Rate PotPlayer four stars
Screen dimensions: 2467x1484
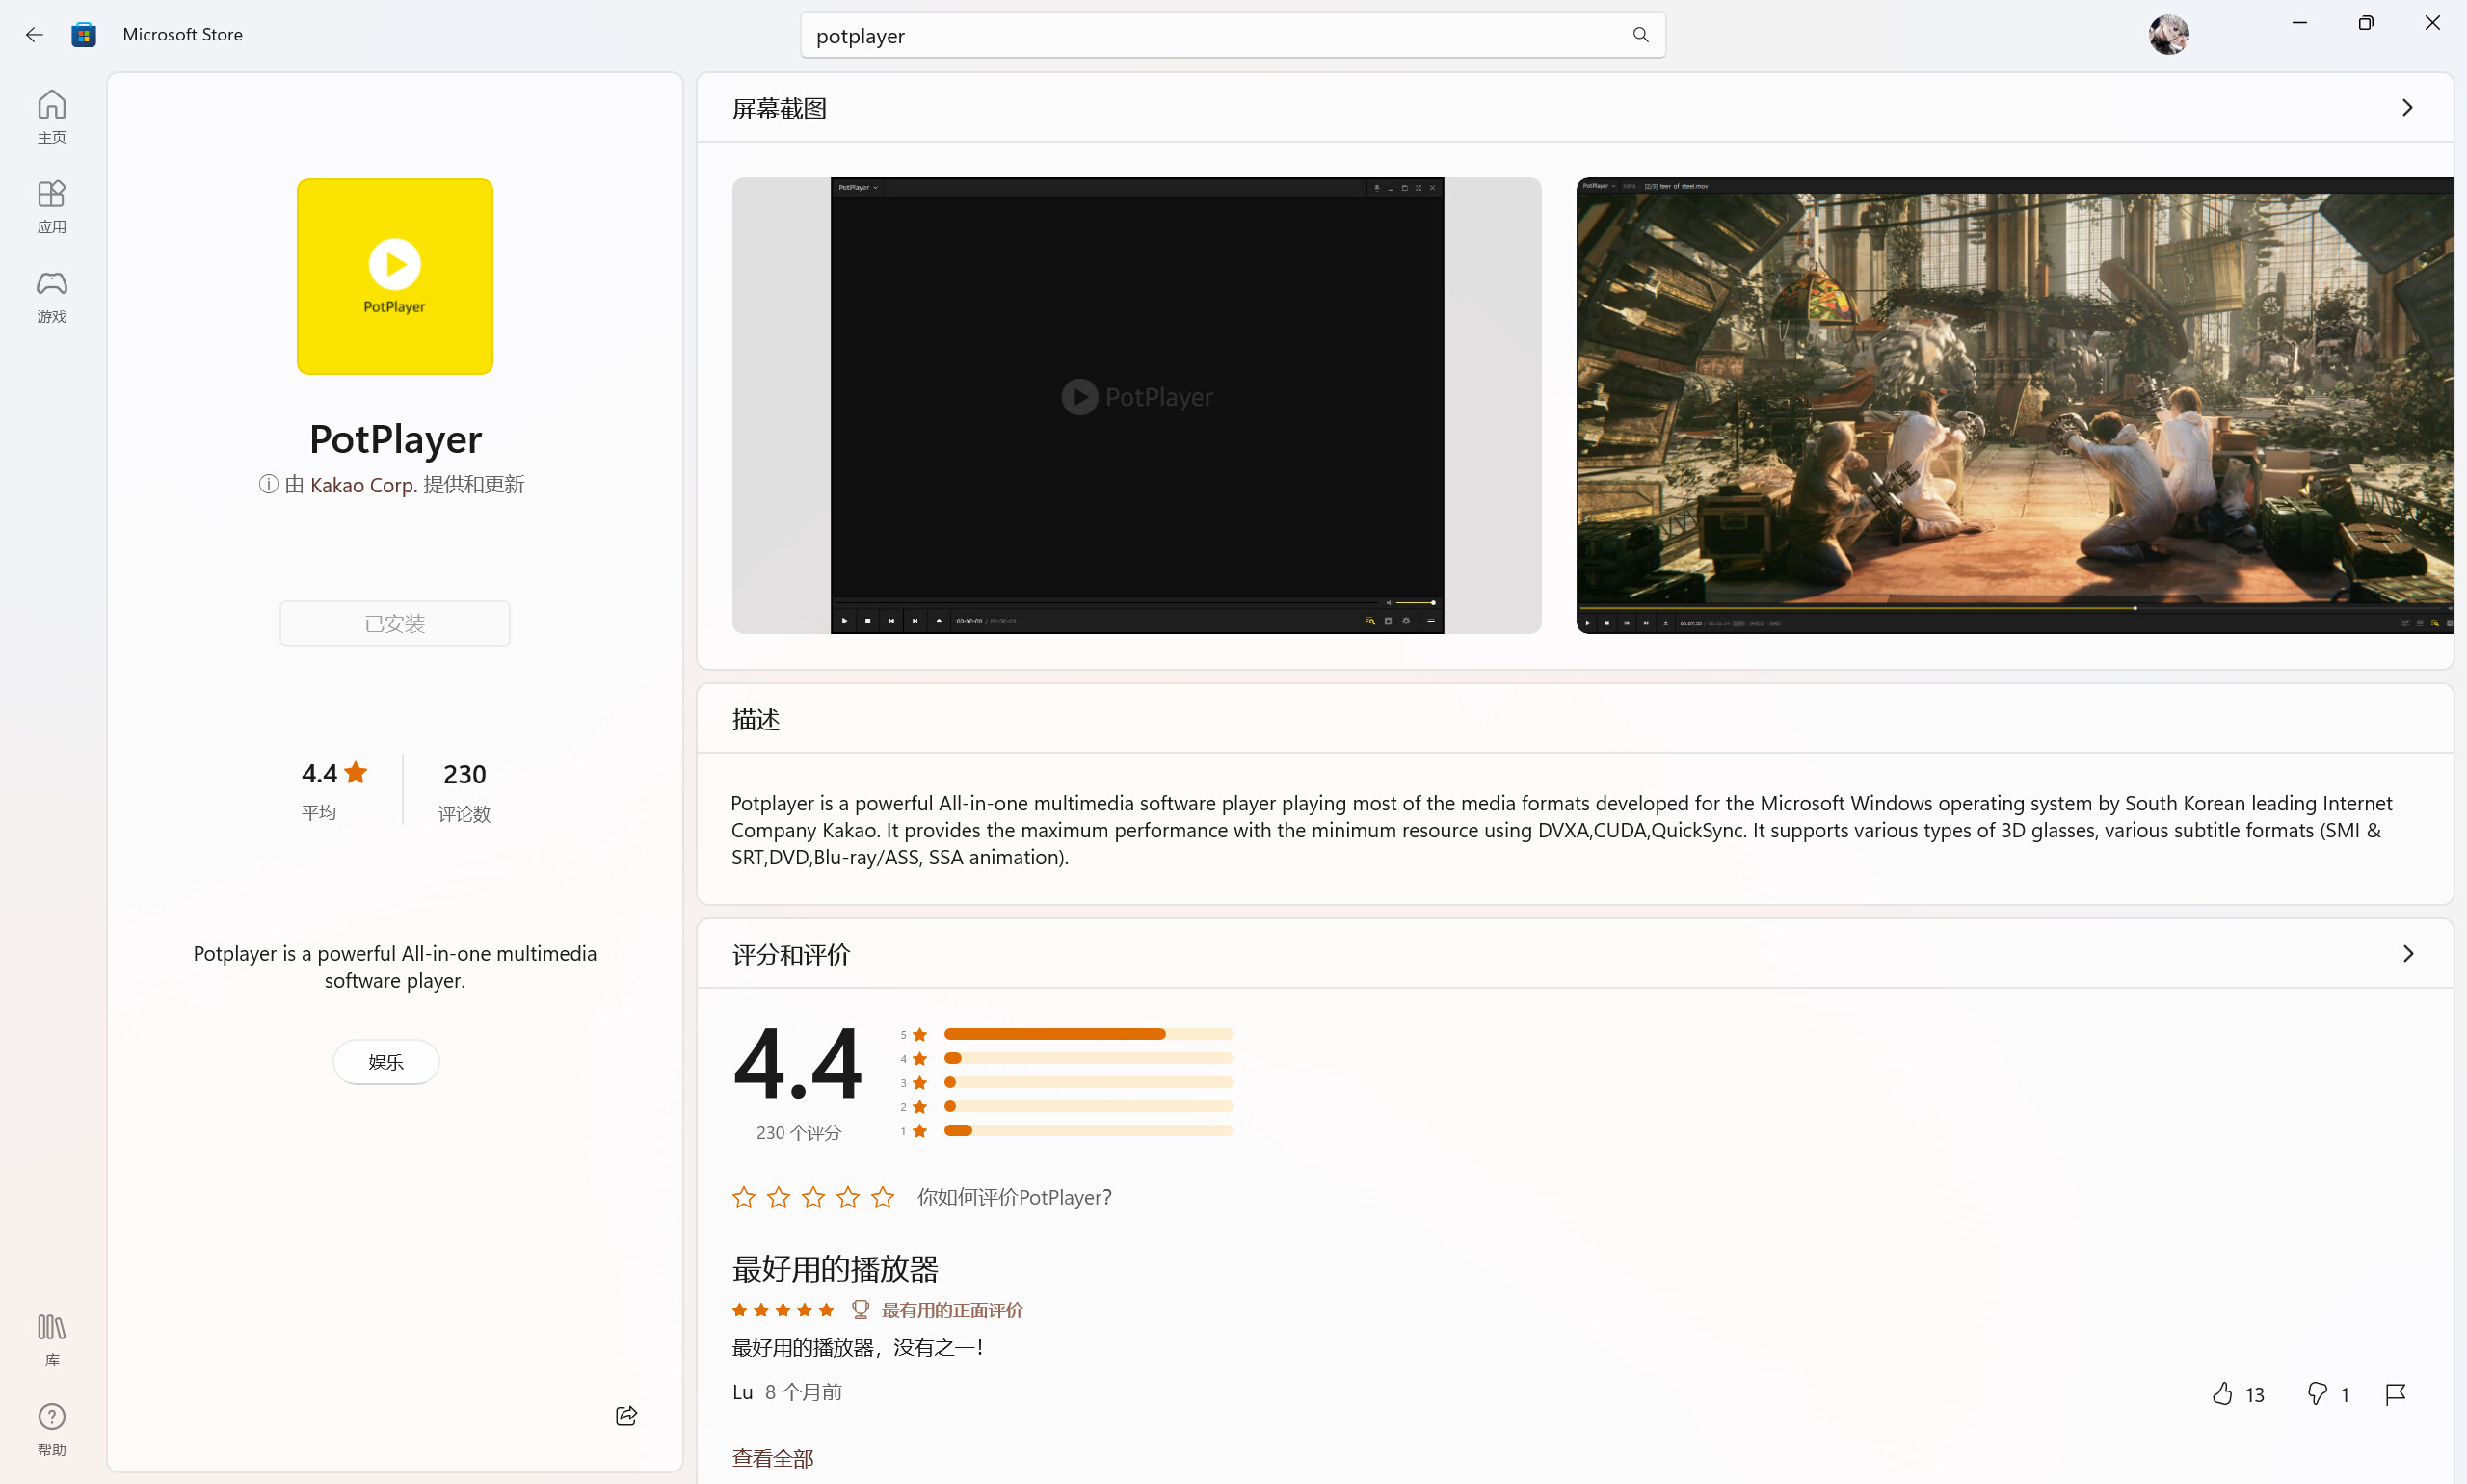(x=848, y=1197)
